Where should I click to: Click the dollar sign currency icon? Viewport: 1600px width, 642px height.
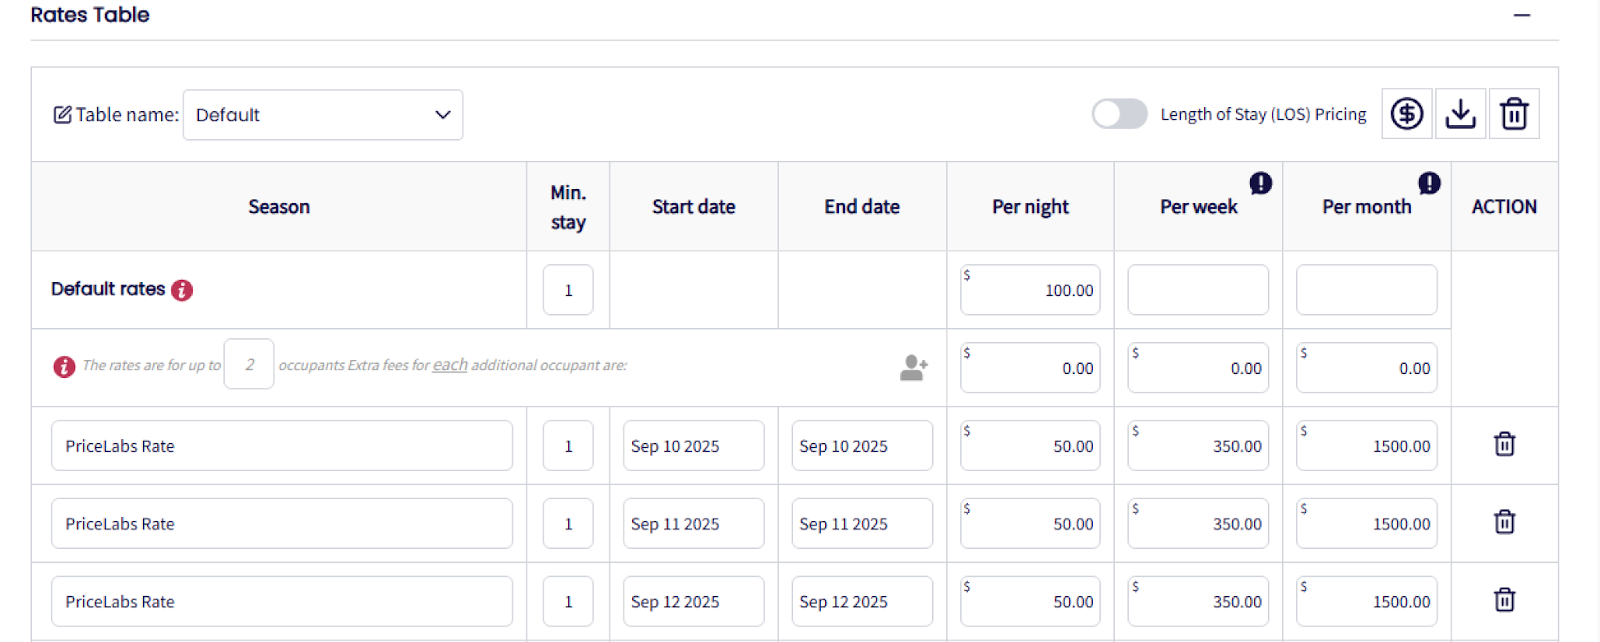coord(1407,114)
